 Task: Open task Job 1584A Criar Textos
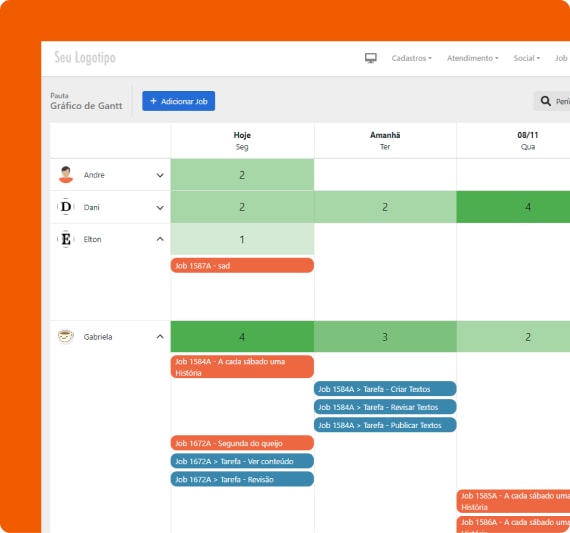[385, 389]
